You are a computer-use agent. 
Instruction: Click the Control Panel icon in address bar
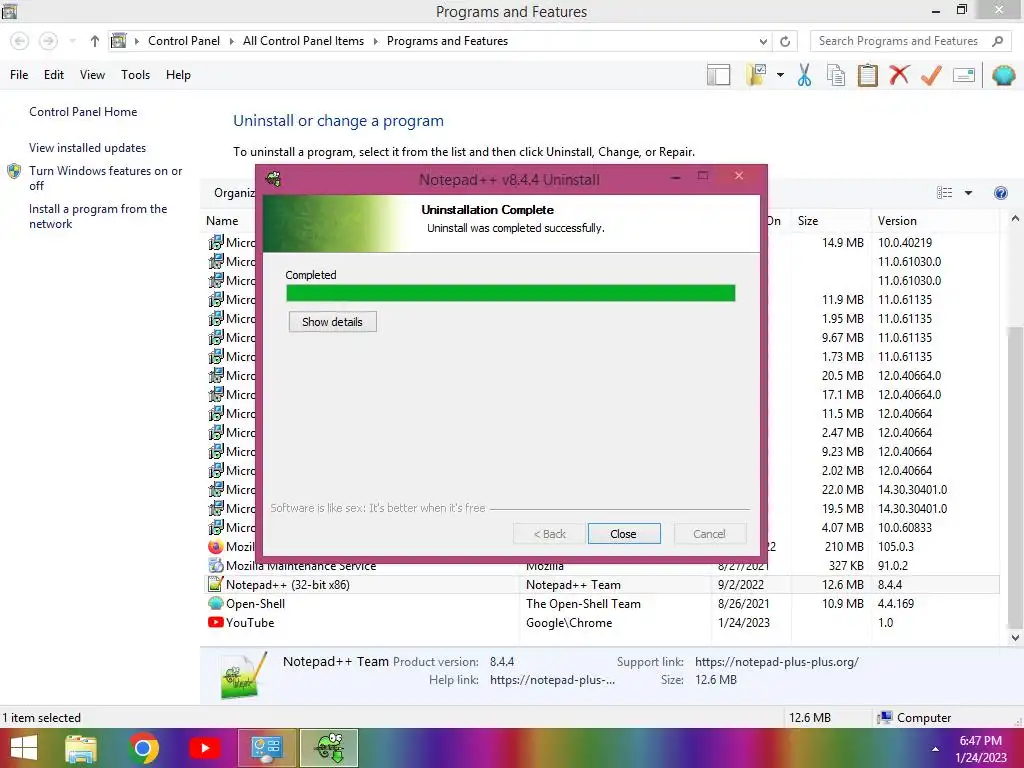118,41
